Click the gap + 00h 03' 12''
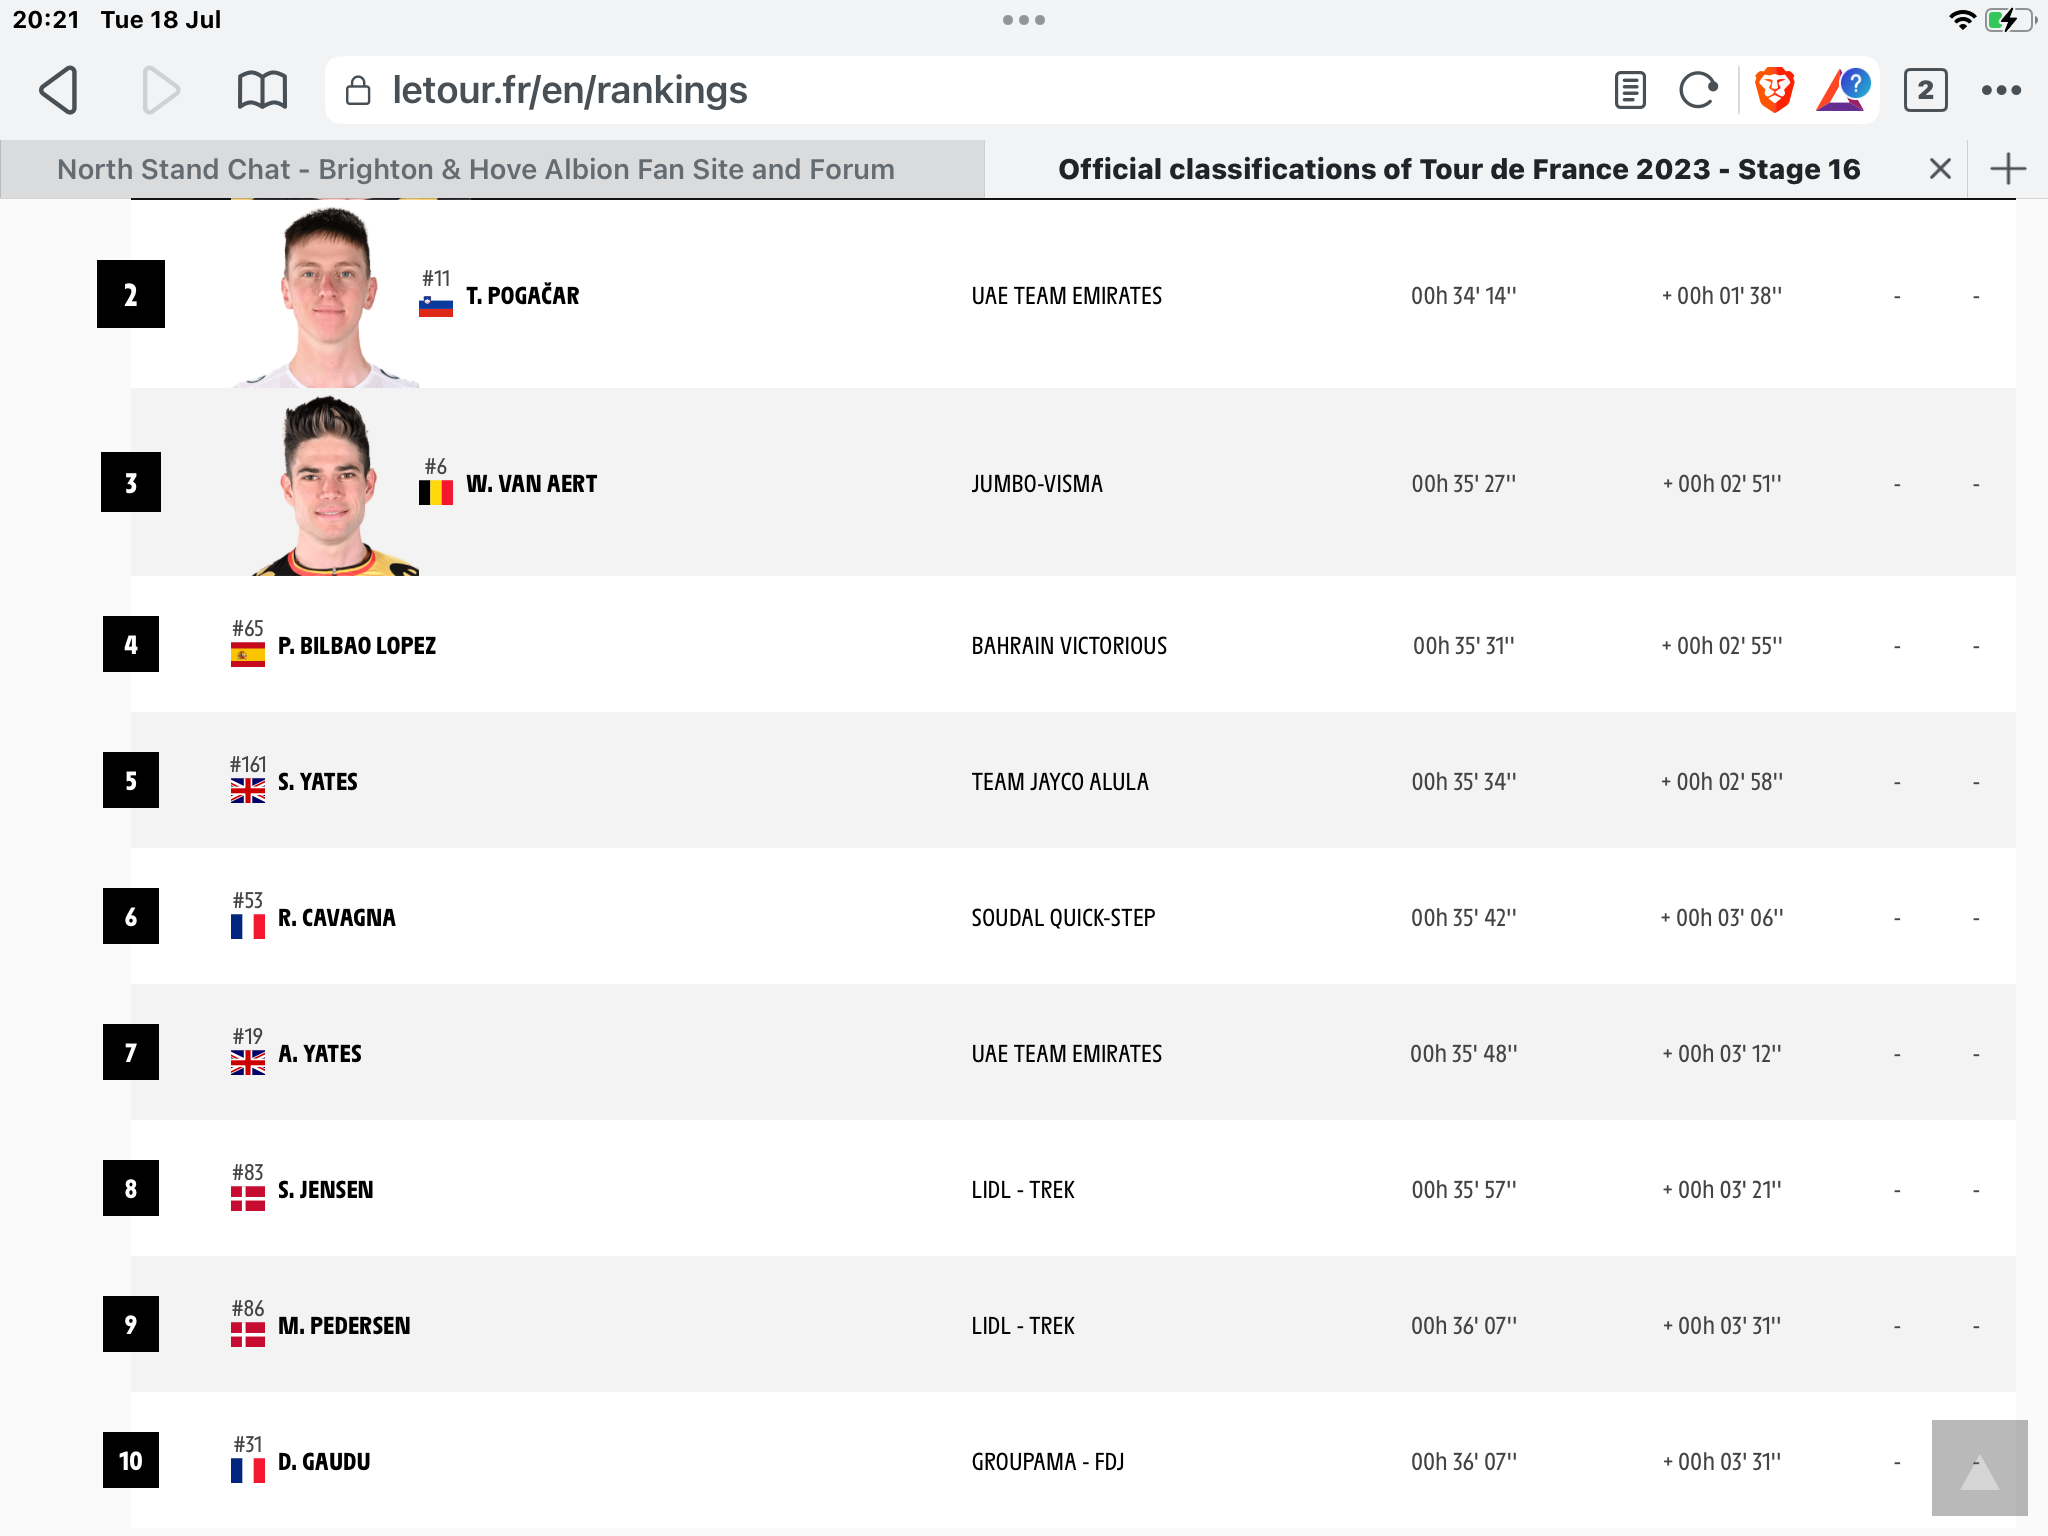The width and height of the screenshot is (2048, 1536). [x=1722, y=1054]
